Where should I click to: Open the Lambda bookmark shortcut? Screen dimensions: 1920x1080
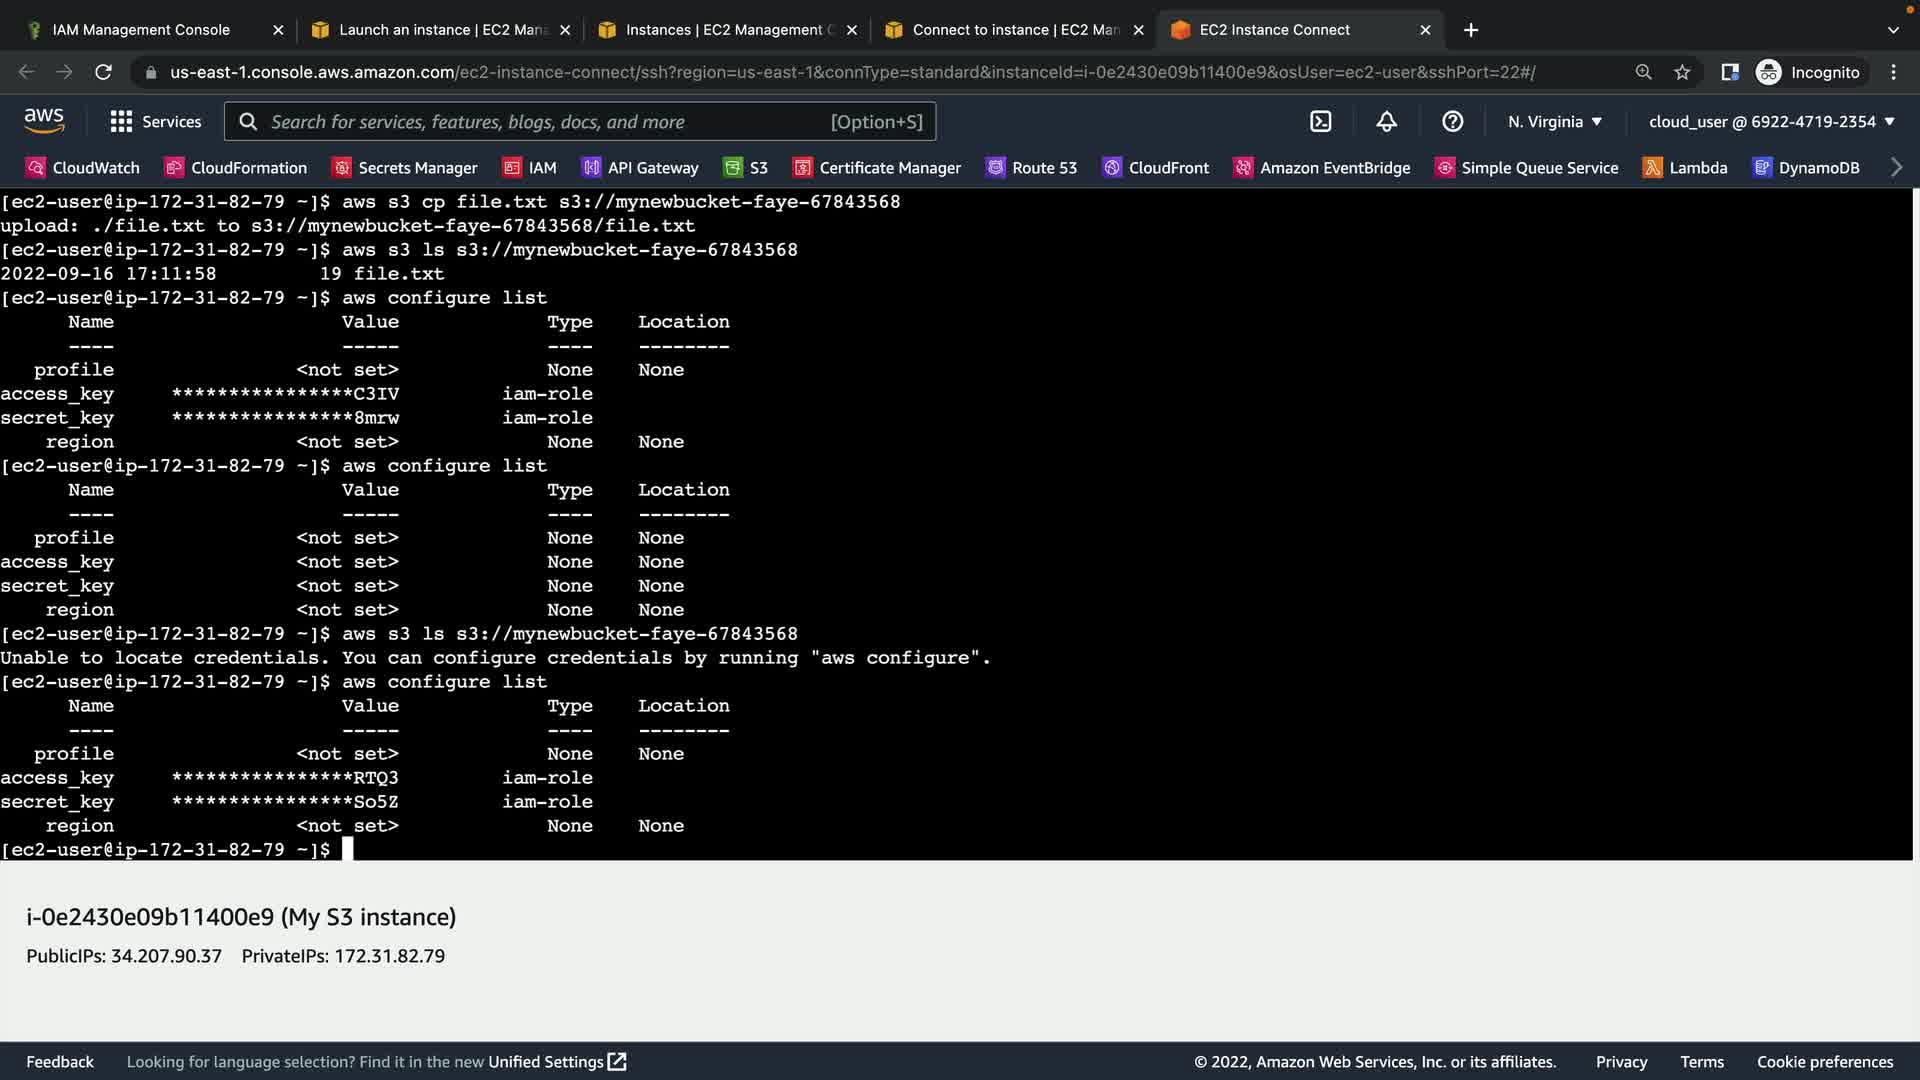1685,168
